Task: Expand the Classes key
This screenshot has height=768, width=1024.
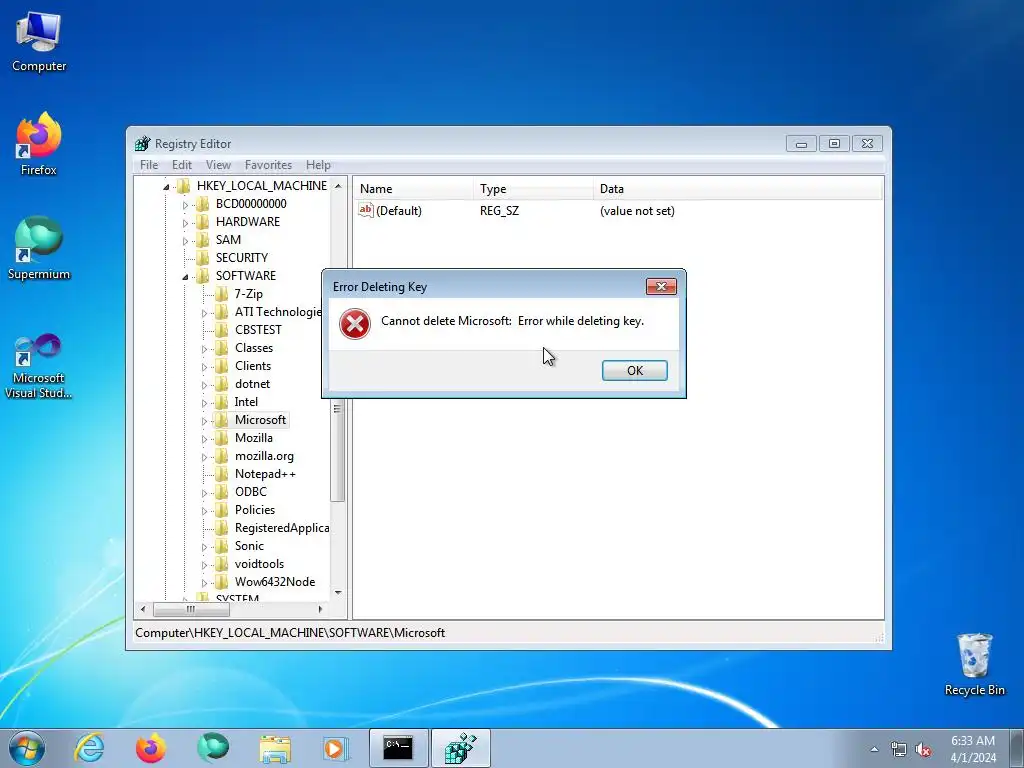Action: (204, 349)
